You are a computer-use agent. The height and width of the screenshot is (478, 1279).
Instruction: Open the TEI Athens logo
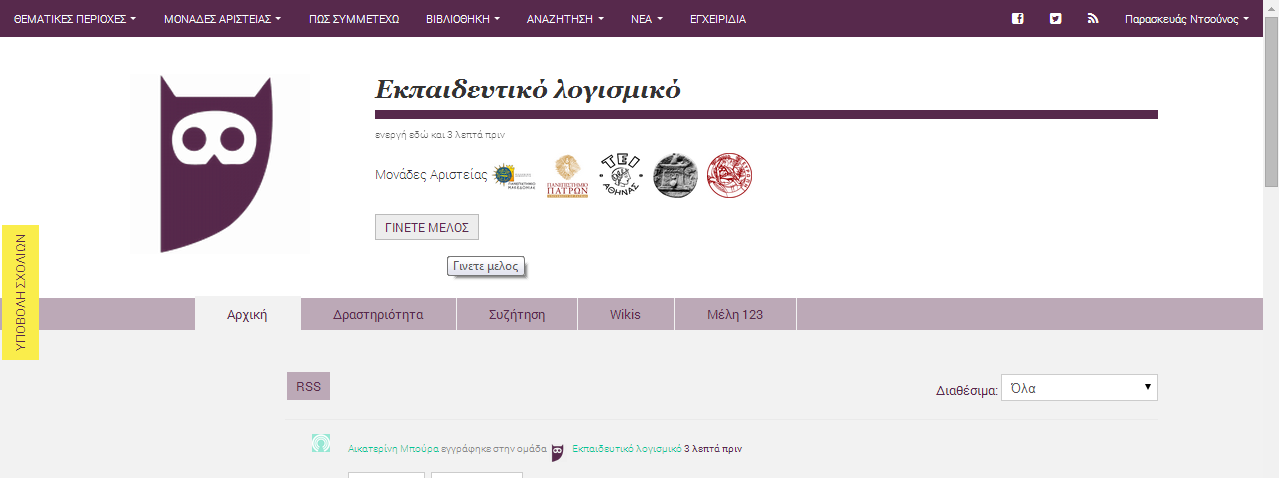620,175
